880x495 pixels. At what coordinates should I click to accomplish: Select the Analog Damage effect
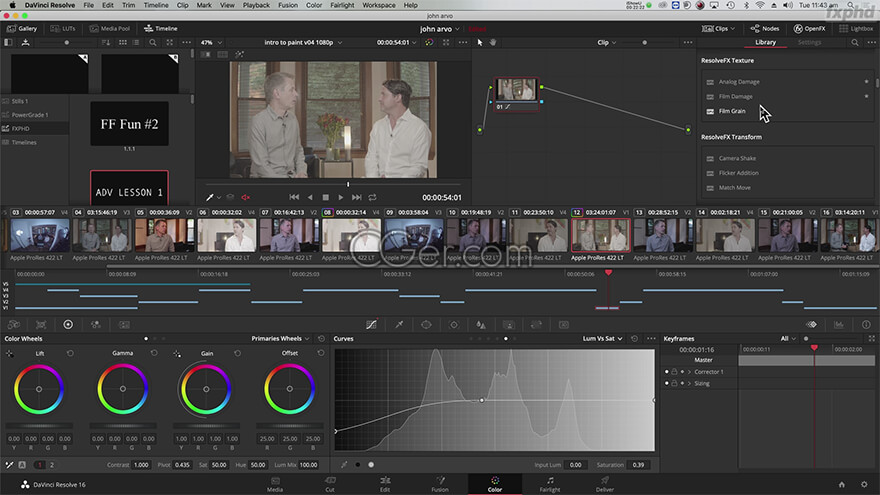click(739, 82)
